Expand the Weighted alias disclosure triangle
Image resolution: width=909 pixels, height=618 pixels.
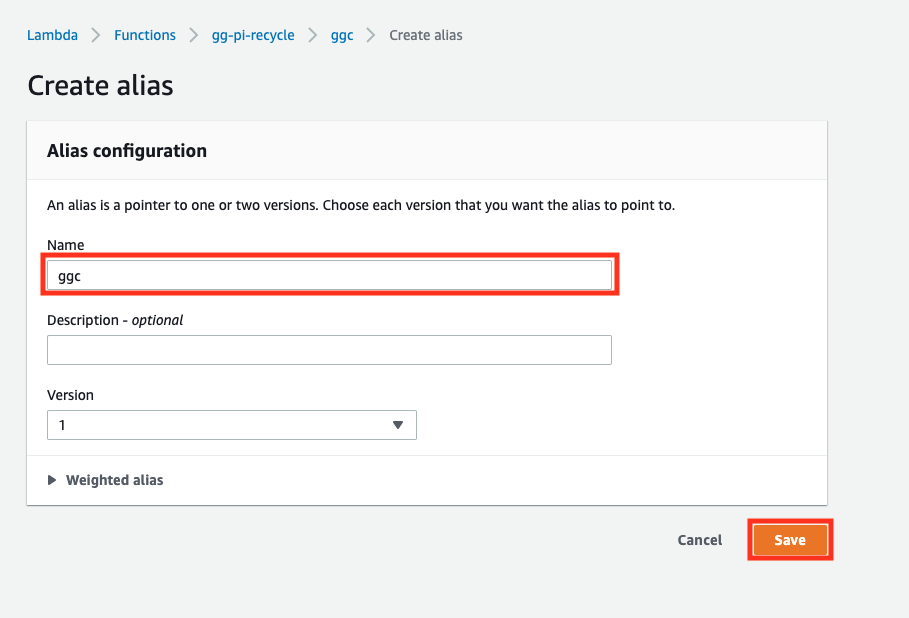(x=52, y=480)
